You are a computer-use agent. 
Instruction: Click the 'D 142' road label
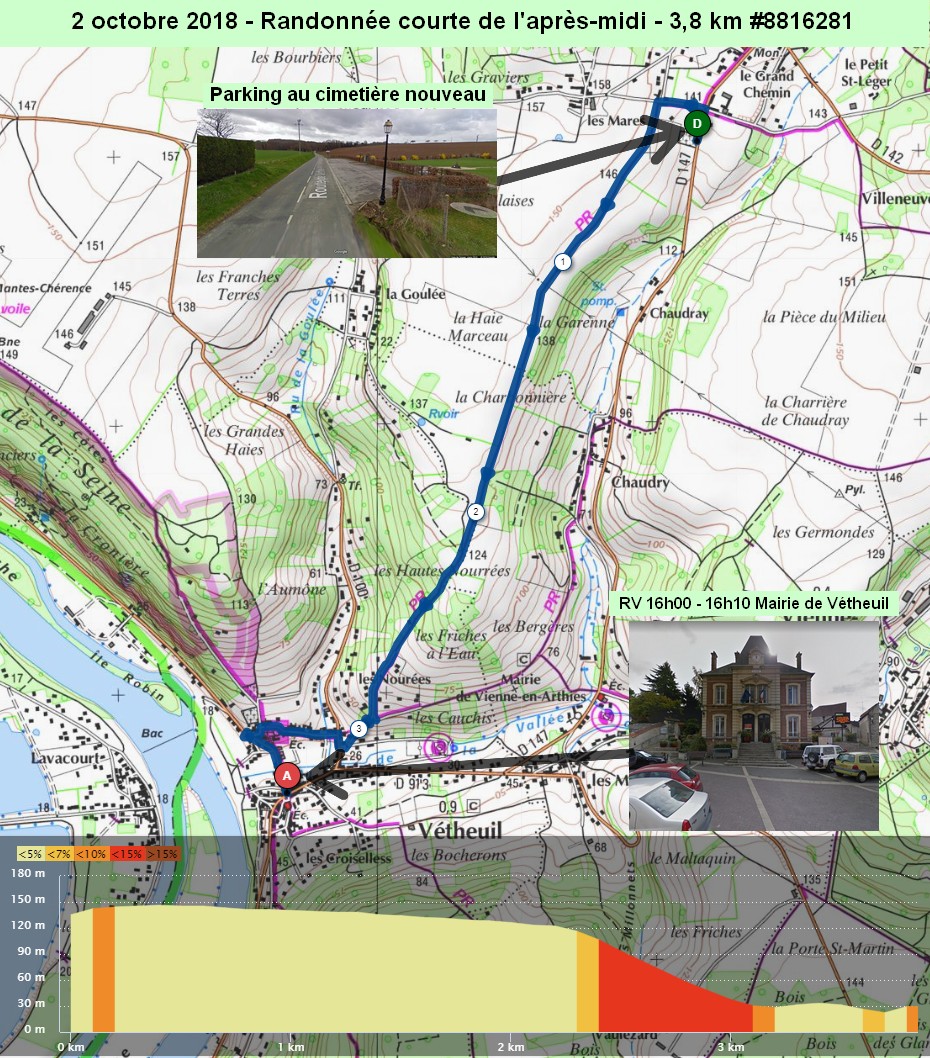click(886, 152)
